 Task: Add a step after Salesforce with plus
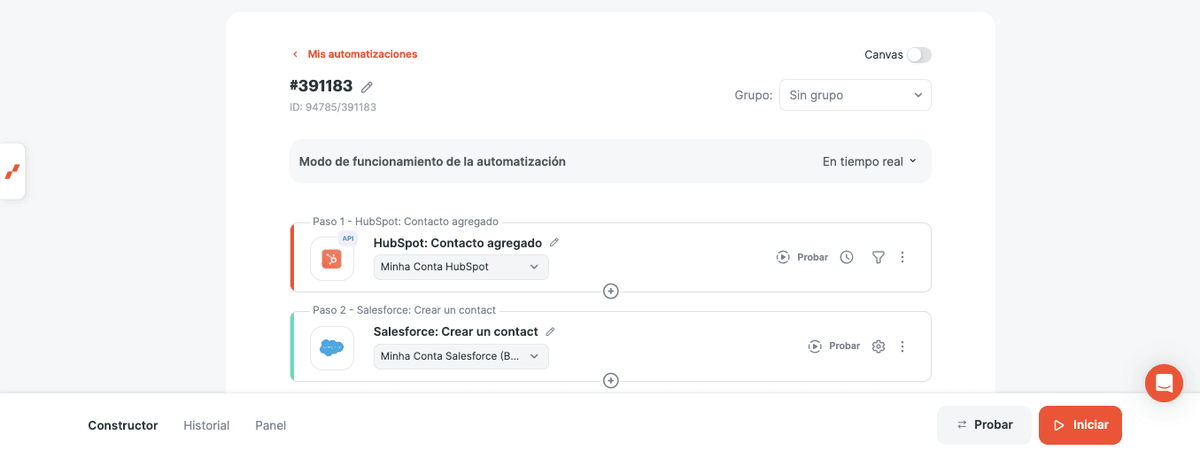pyautogui.click(x=611, y=380)
